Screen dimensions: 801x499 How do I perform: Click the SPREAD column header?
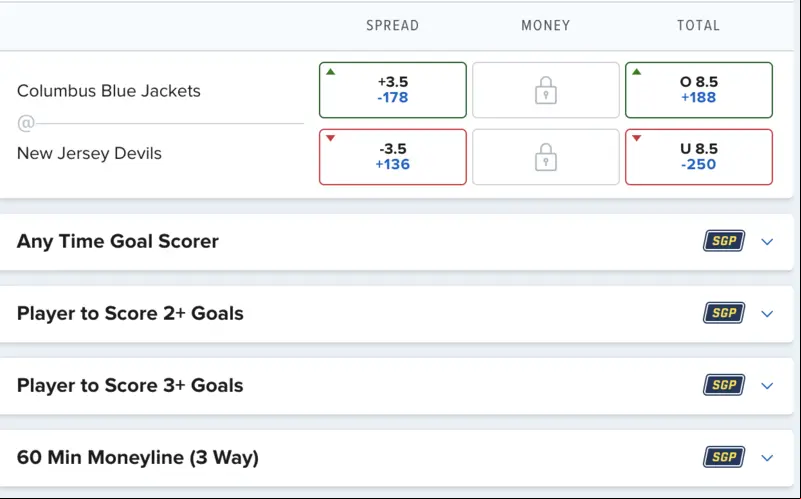click(392, 26)
